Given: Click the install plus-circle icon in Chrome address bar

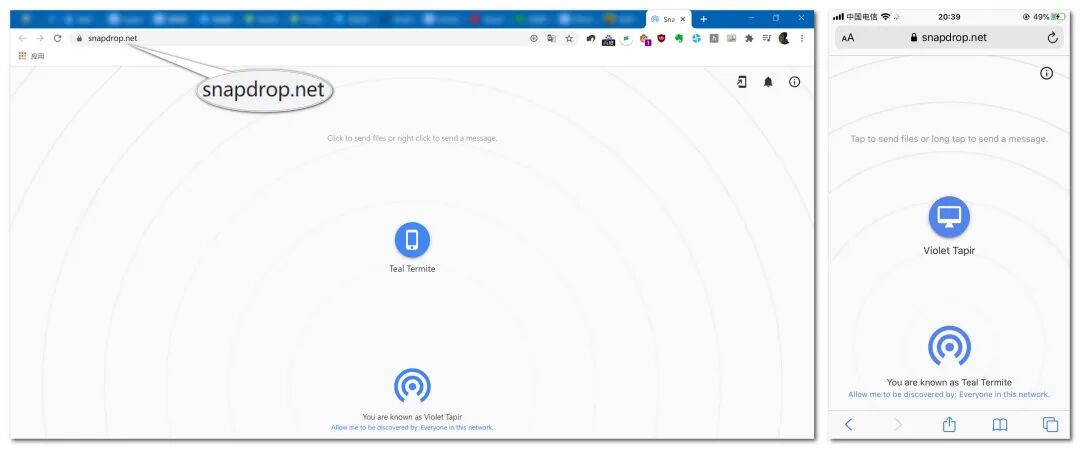Looking at the screenshot, I should (533, 39).
